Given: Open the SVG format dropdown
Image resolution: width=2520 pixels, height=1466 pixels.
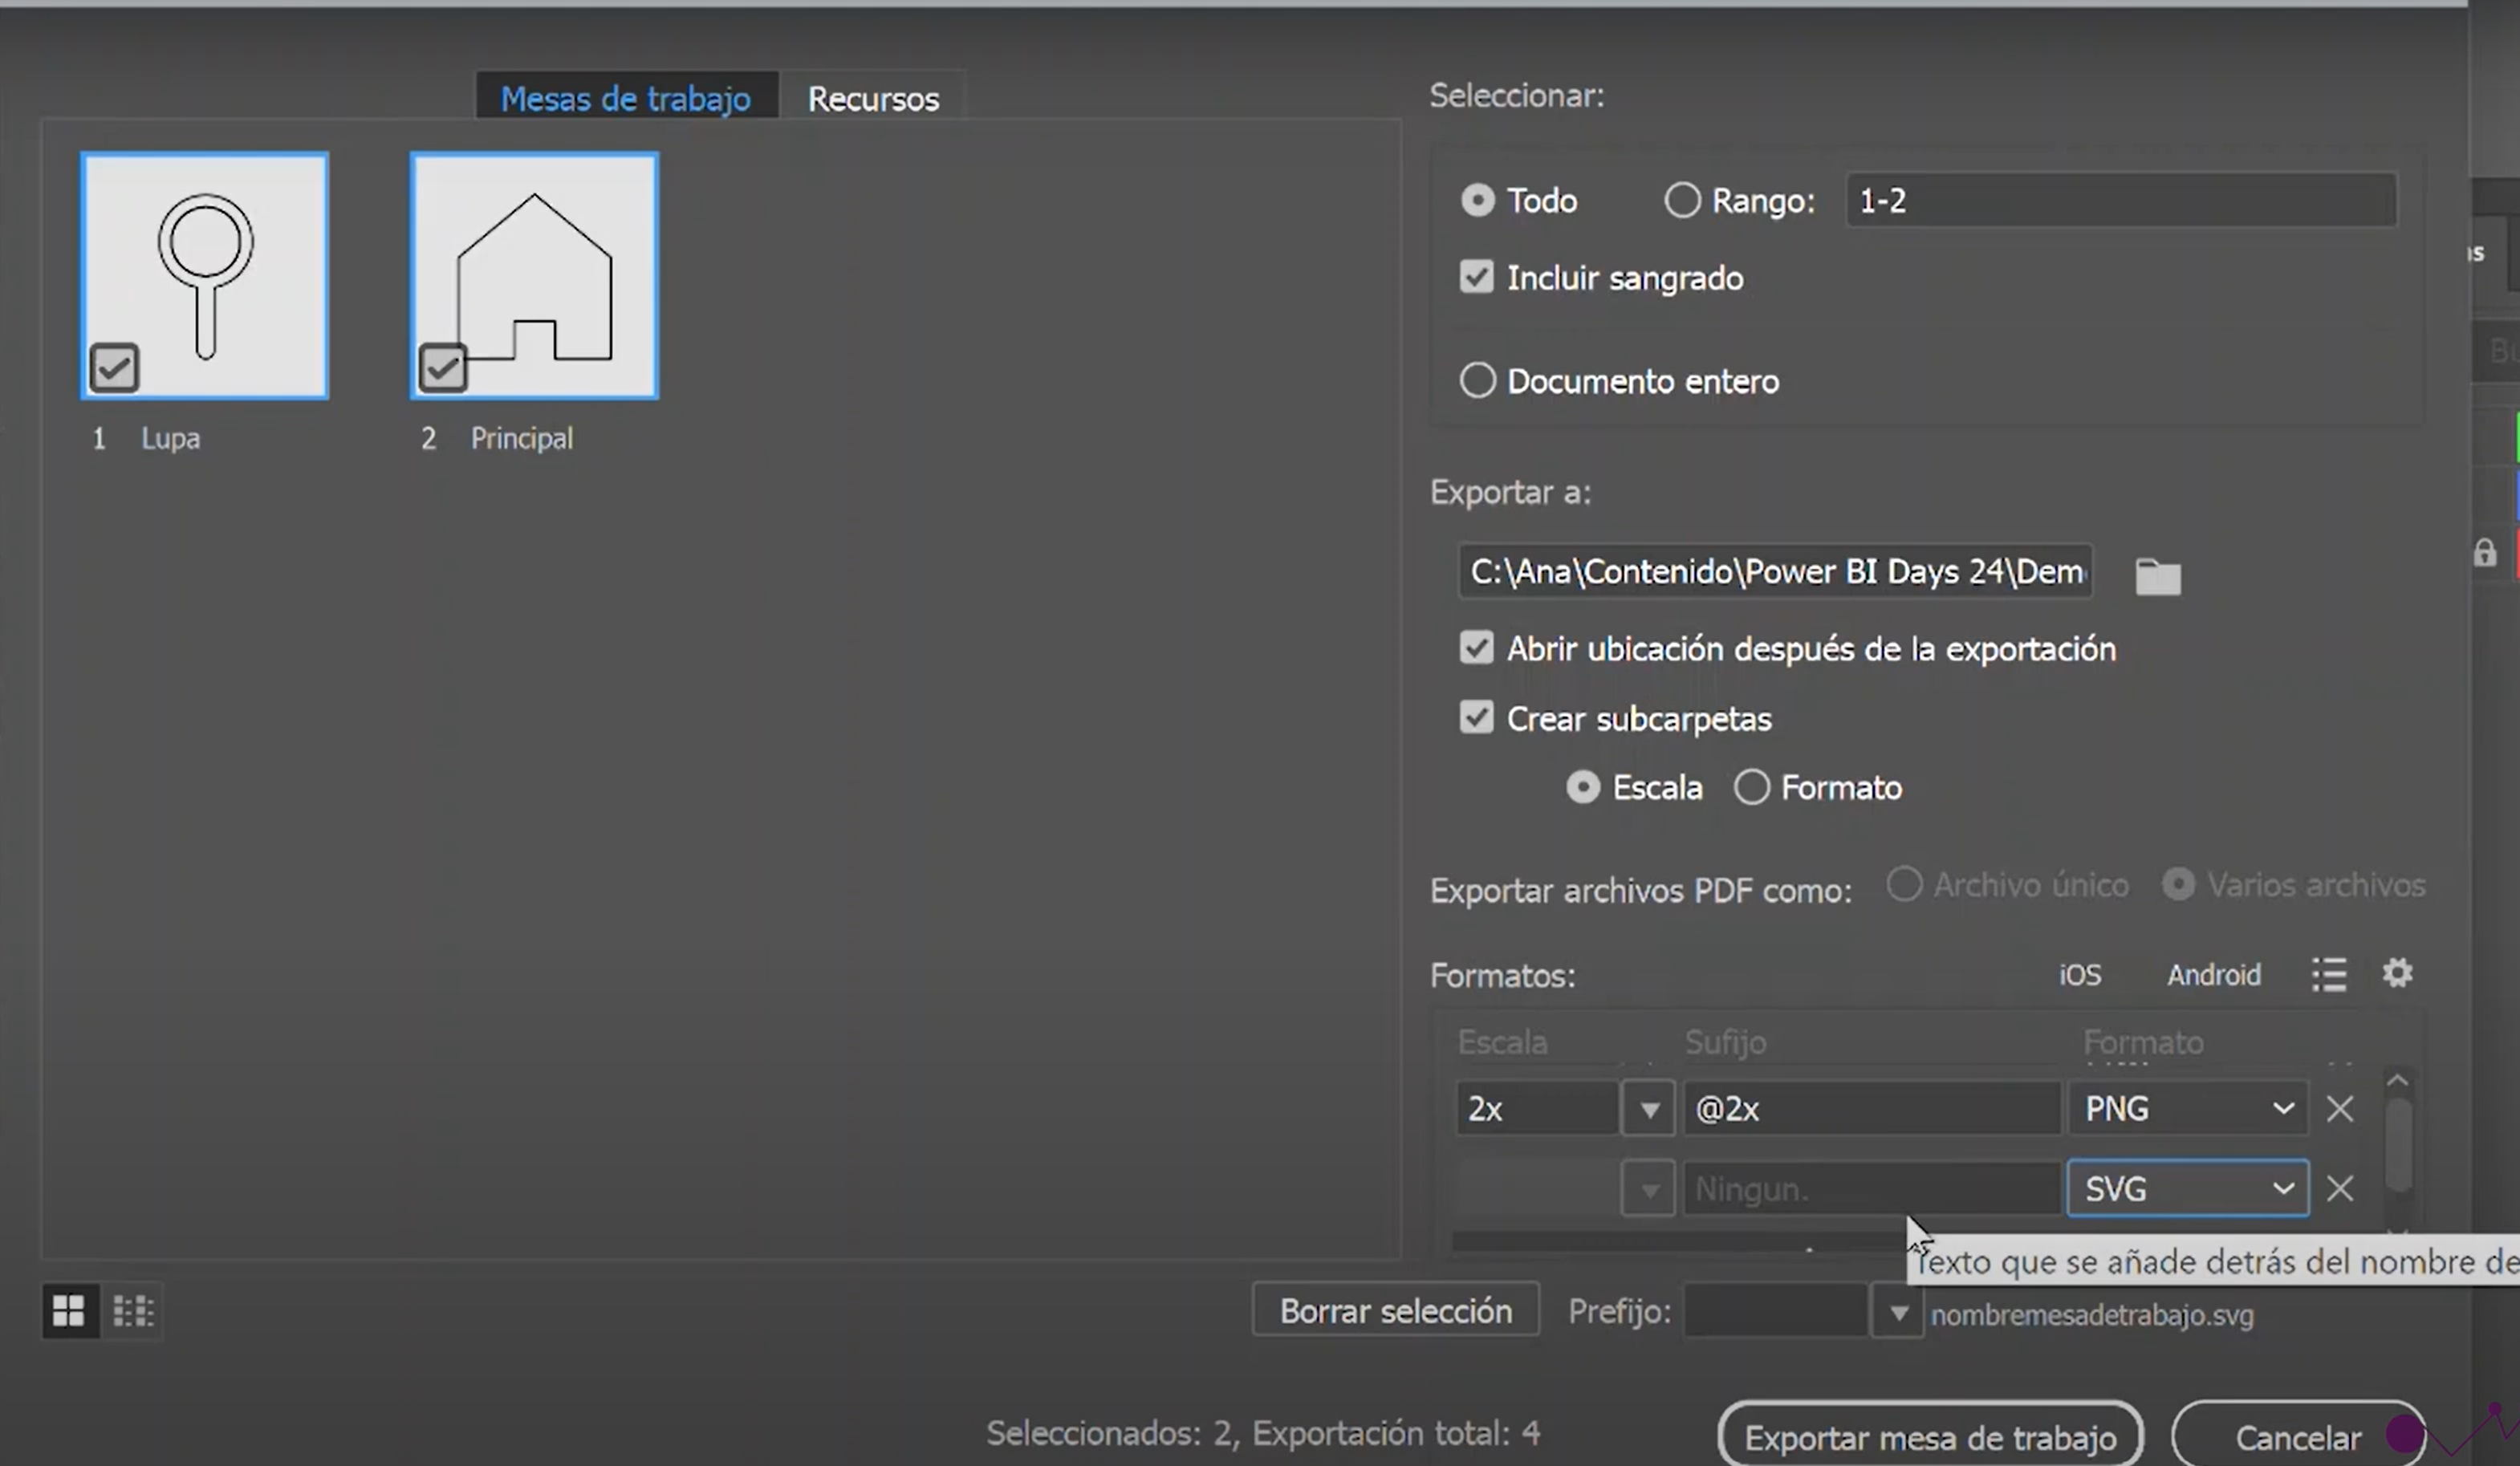Looking at the screenshot, I should point(2188,1189).
